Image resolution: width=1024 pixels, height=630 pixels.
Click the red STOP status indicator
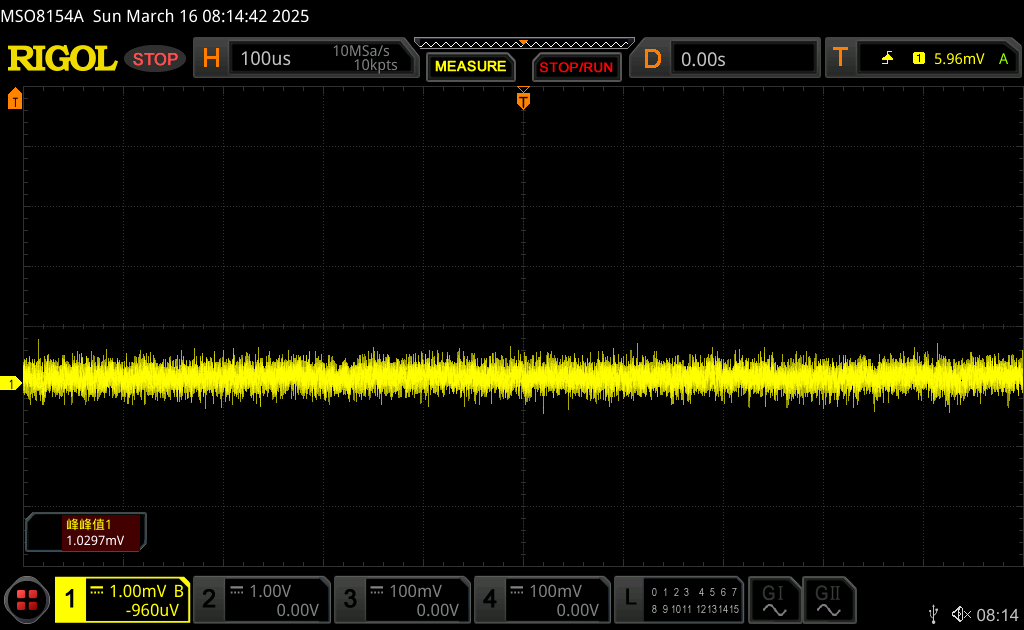[155, 59]
